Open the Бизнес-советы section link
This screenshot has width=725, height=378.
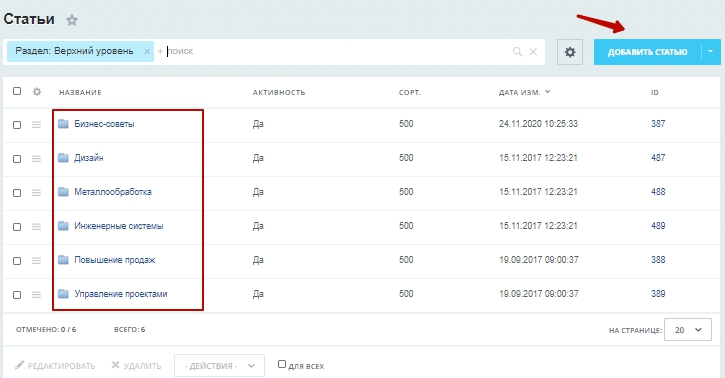tap(104, 124)
